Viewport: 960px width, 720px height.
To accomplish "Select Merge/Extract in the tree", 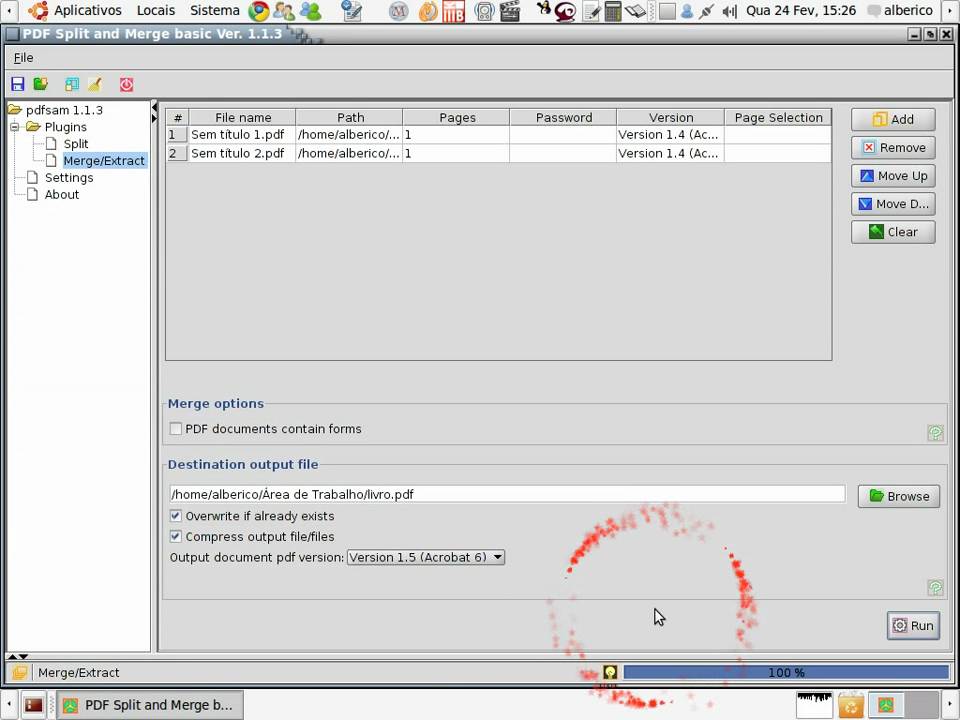I will pyautogui.click(x=104, y=160).
